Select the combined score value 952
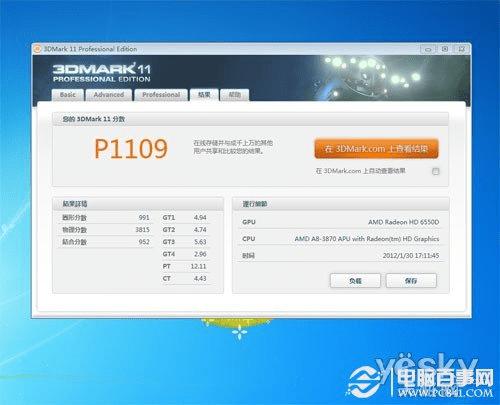 tap(144, 242)
